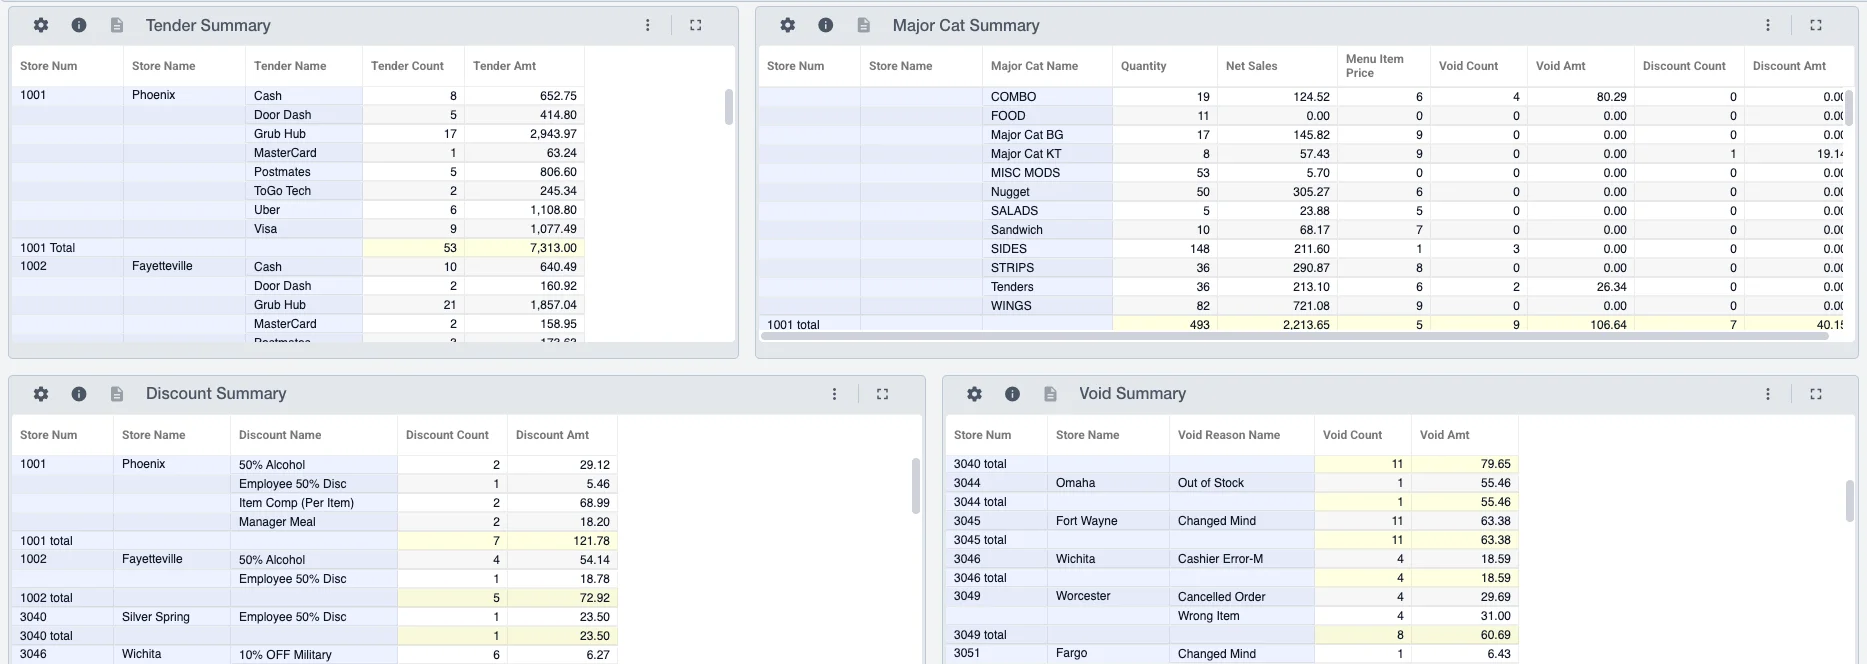The height and width of the screenshot is (664, 1867).
Task: Click the 7,313.00 tender total amount
Action: 553,248
